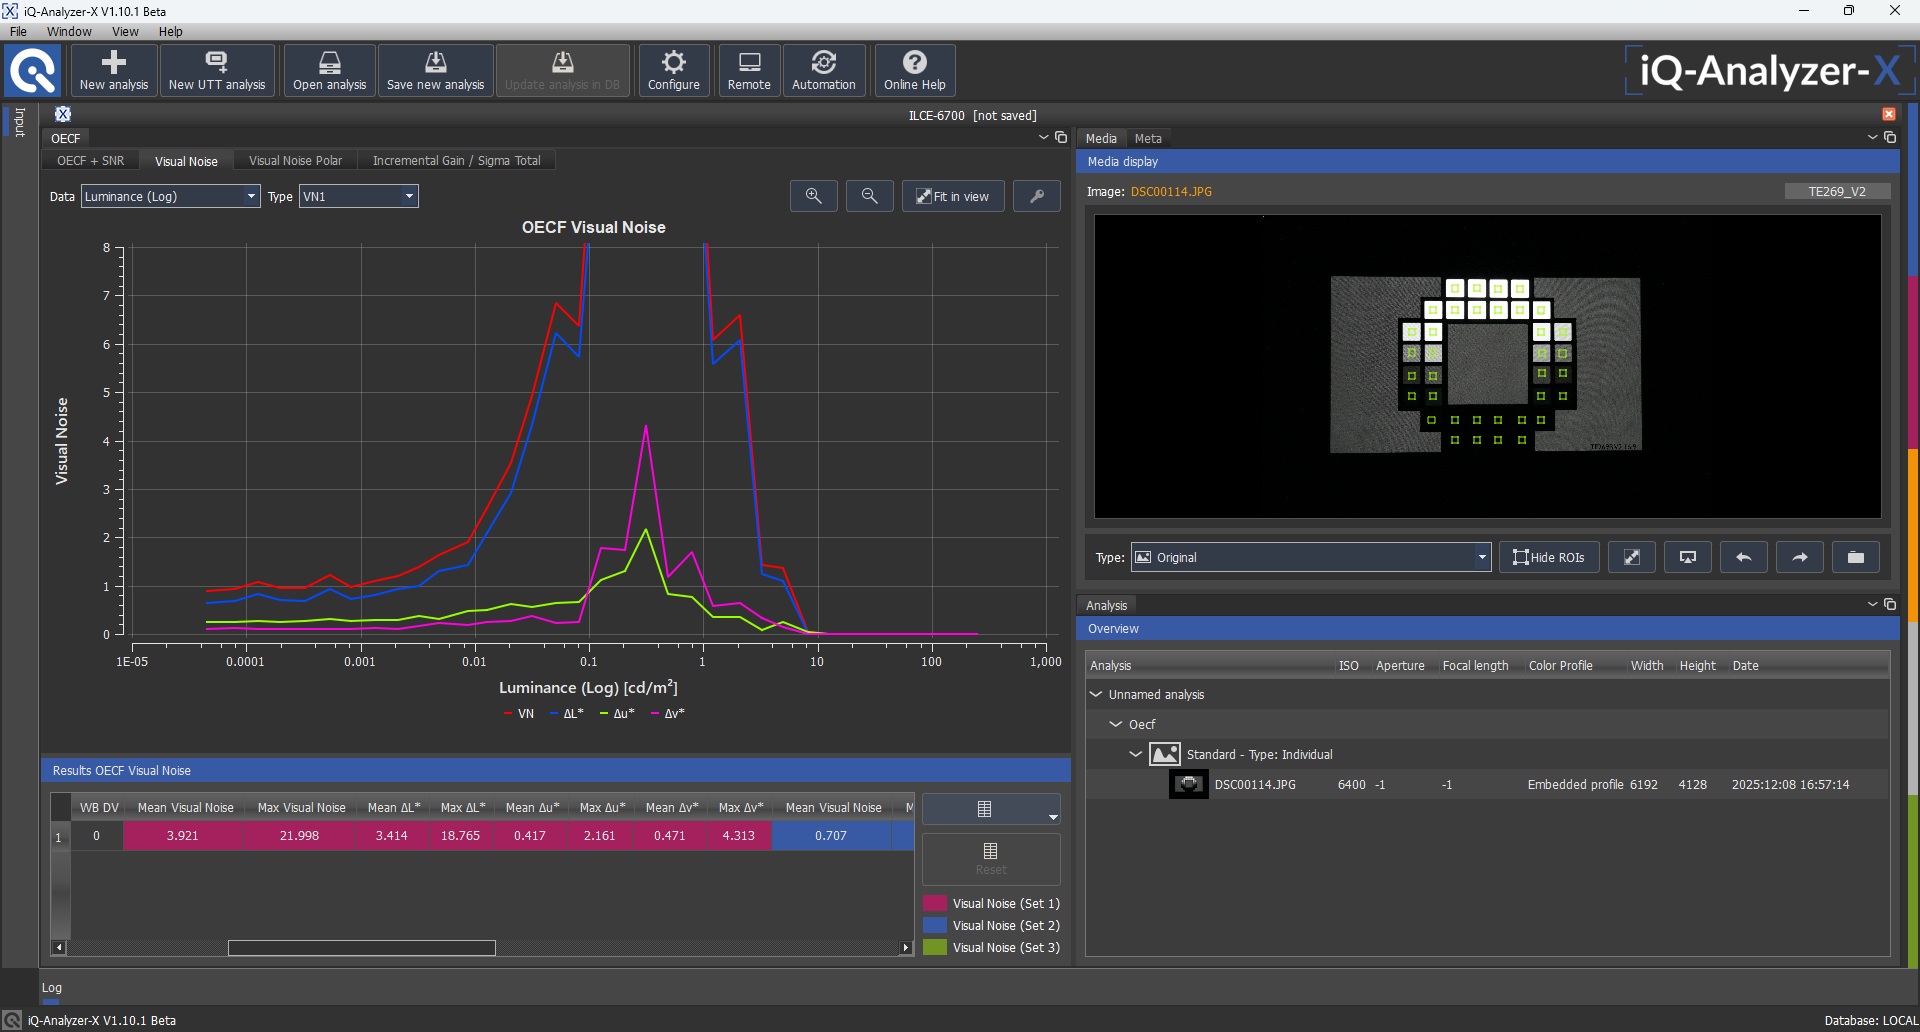Close the ILCE-6700 analysis with red X

pyautogui.click(x=1889, y=114)
